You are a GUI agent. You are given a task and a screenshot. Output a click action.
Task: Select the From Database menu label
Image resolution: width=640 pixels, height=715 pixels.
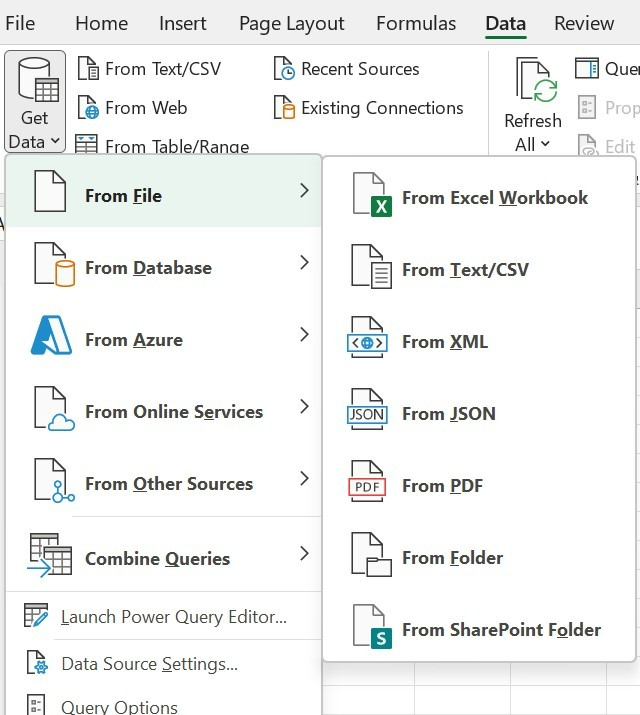(149, 268)
